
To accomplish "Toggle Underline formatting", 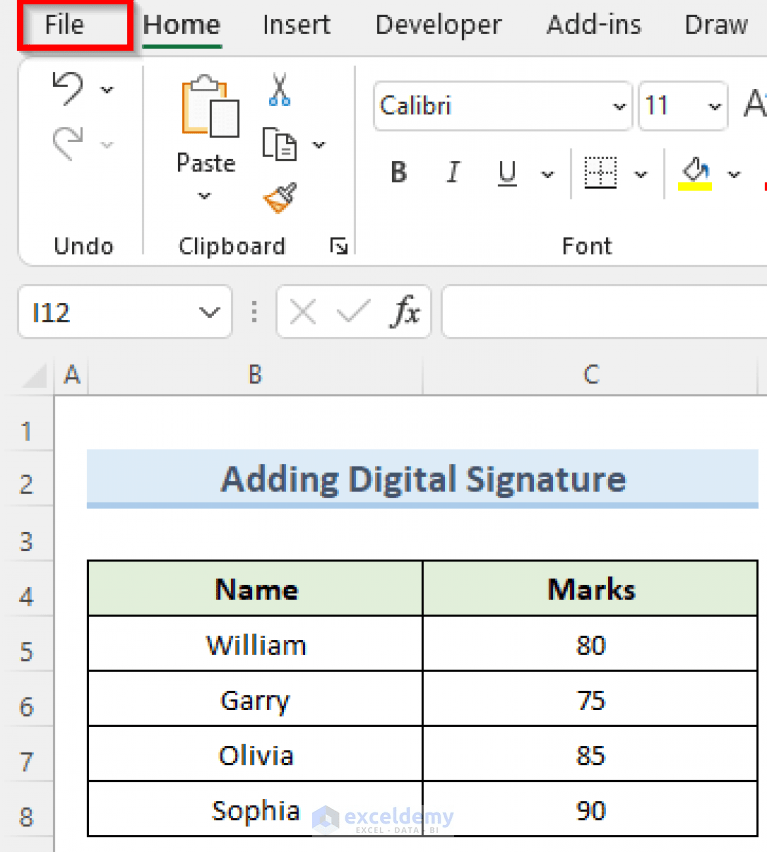I will [507, 173].
